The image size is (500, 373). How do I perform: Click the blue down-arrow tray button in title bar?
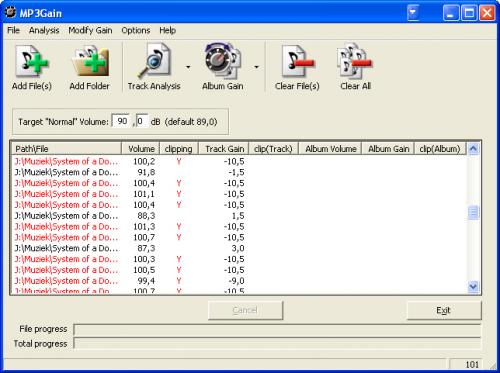pos(413,13)
